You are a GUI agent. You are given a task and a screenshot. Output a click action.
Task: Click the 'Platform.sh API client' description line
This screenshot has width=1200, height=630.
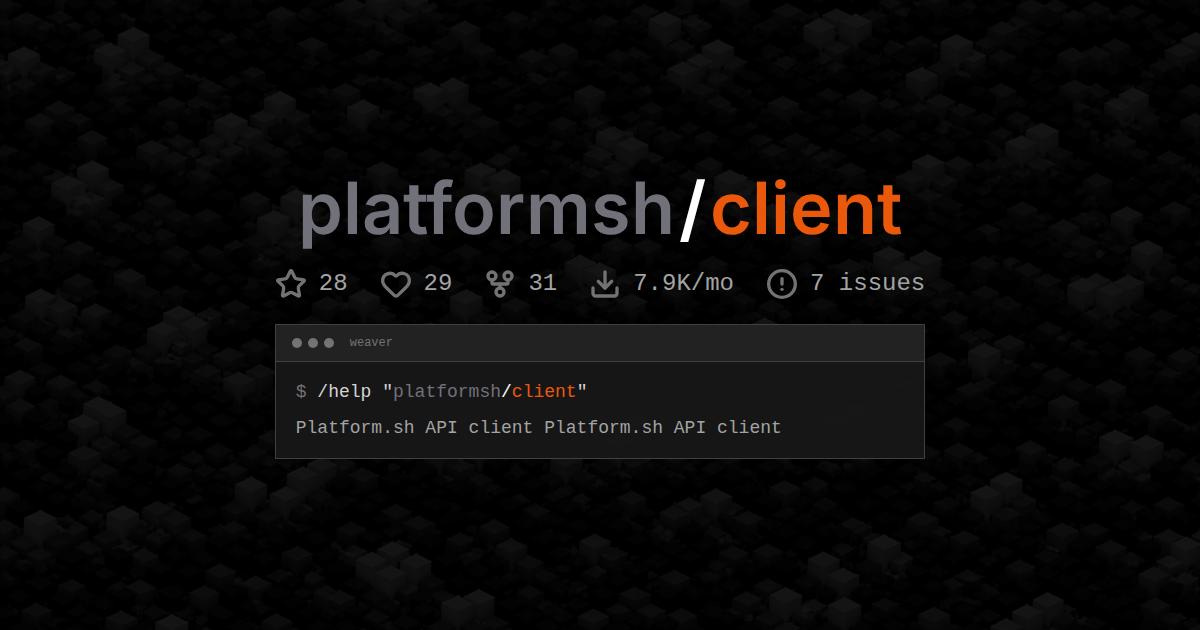538,427
